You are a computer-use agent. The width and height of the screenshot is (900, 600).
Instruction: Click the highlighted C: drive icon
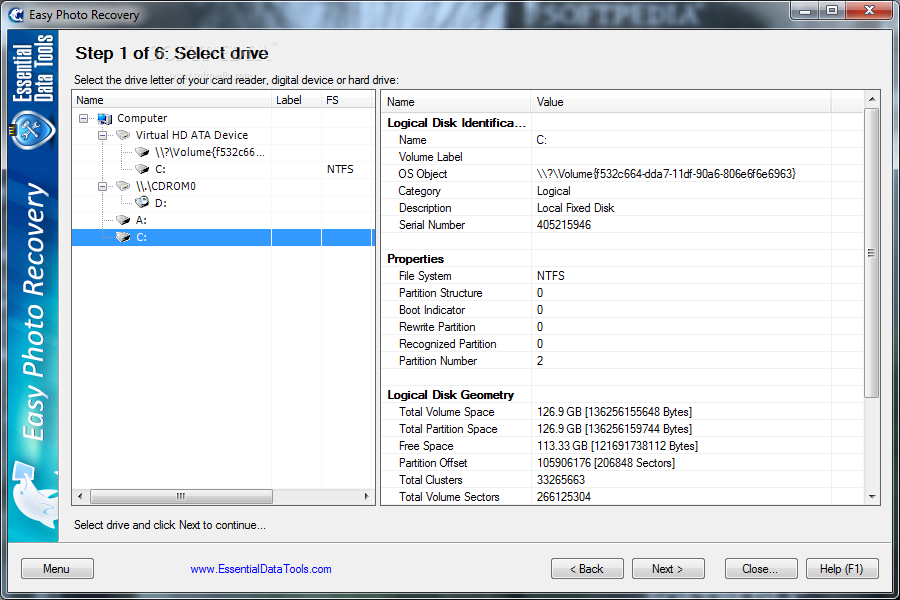click(123, 237)
